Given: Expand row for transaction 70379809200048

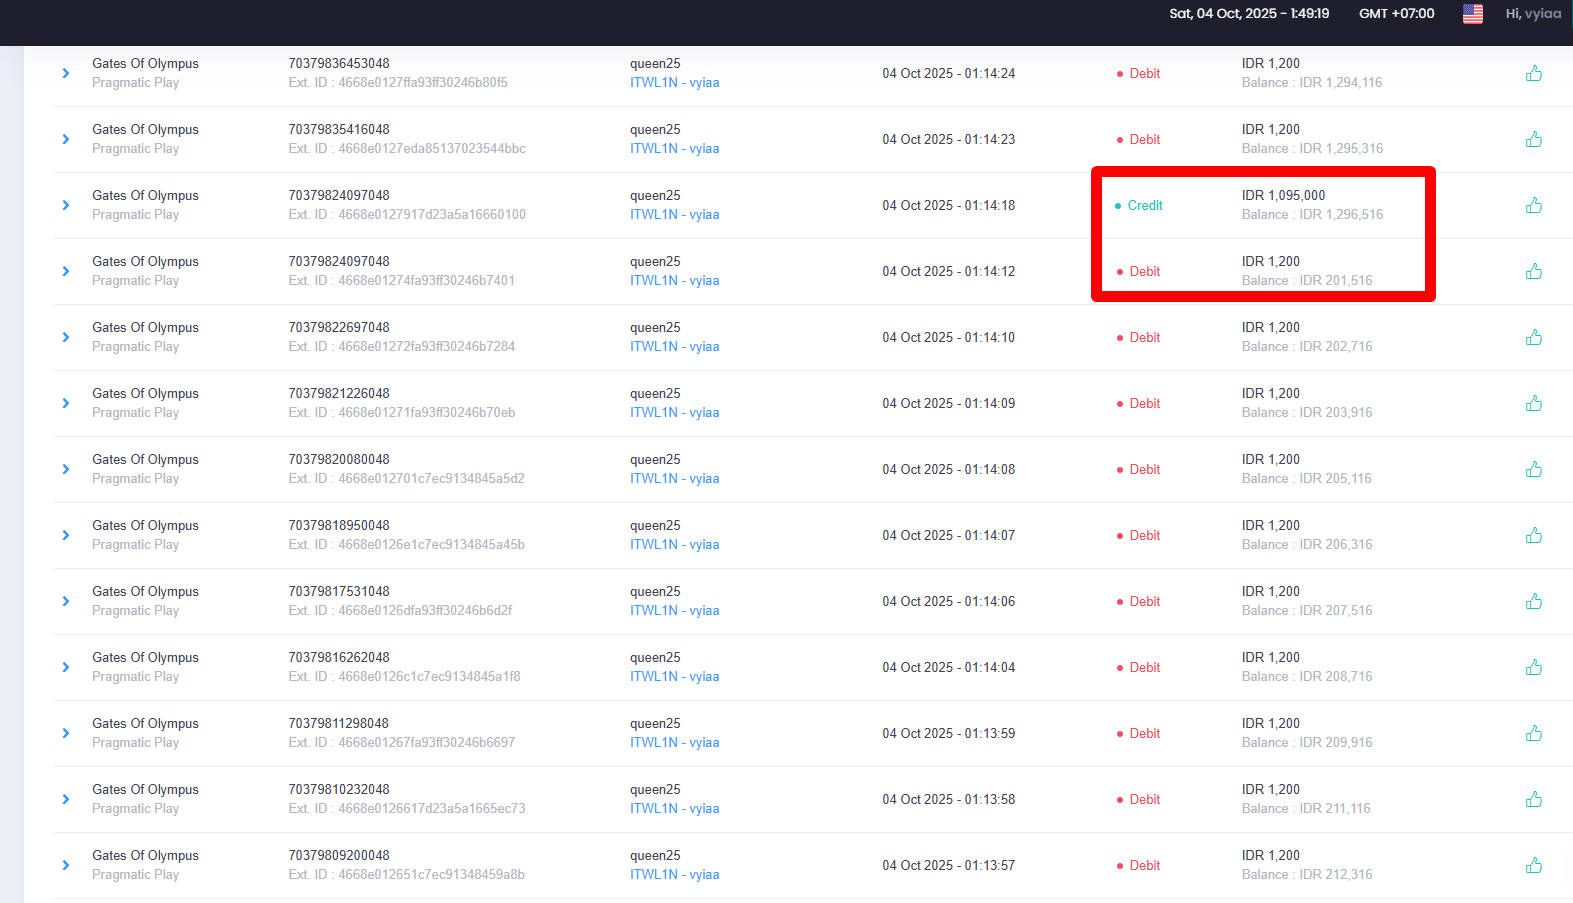Looking at the screenshot, I should pyautogui.click(x=66, y=865).
